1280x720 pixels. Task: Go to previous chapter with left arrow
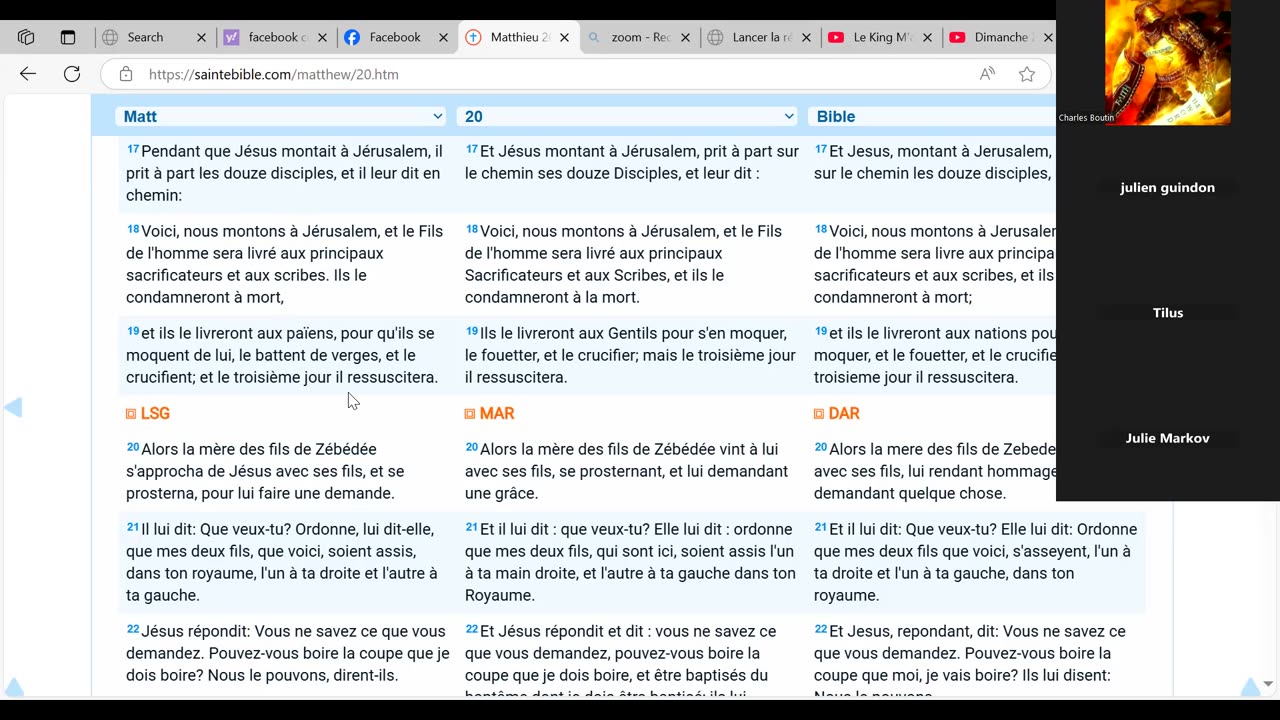click(13, 407)
